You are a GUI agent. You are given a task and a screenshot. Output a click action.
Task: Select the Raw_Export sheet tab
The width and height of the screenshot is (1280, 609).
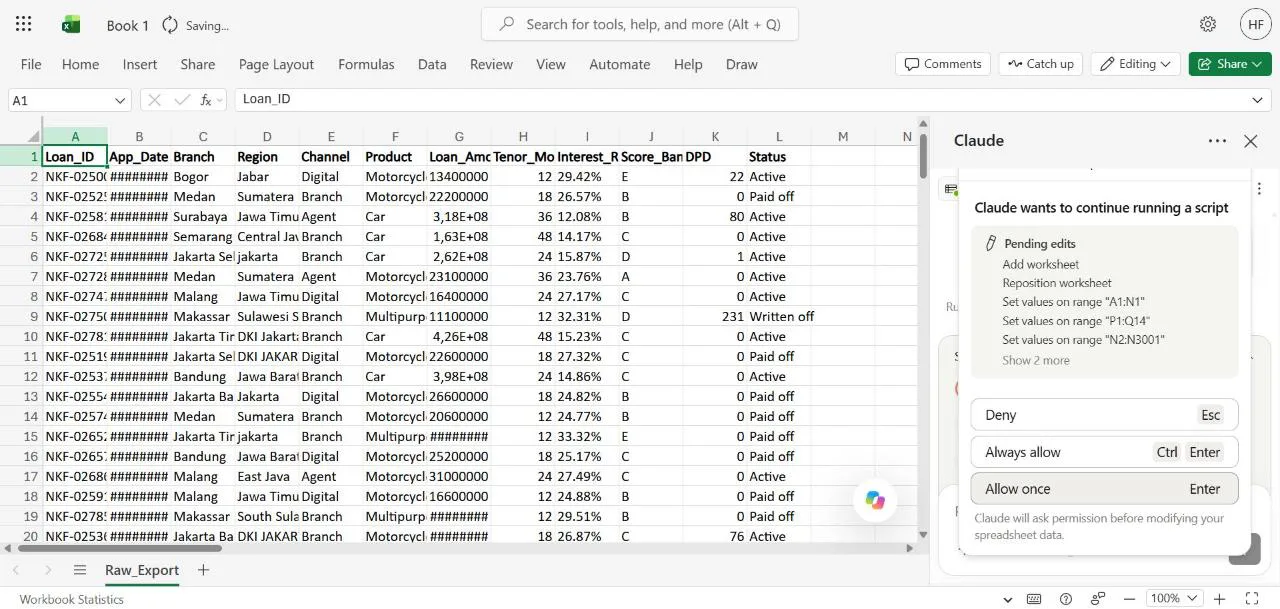pos(142,570)
